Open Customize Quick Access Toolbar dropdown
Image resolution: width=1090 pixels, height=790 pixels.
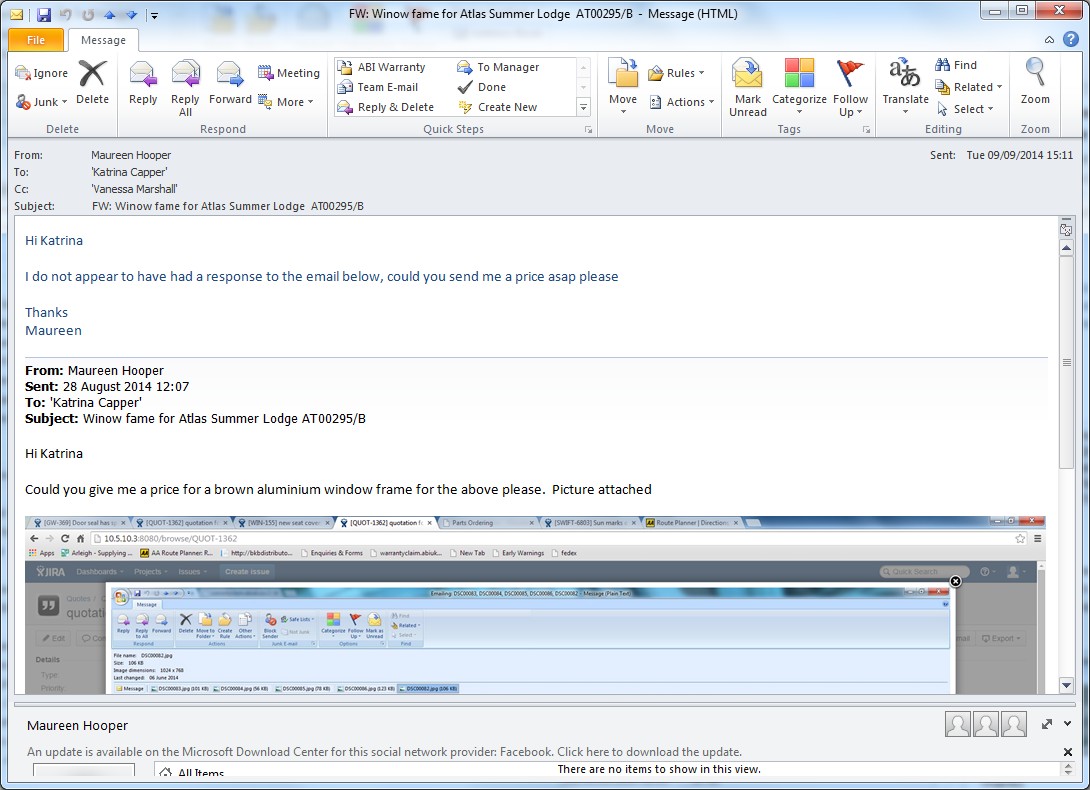[154, 15]
